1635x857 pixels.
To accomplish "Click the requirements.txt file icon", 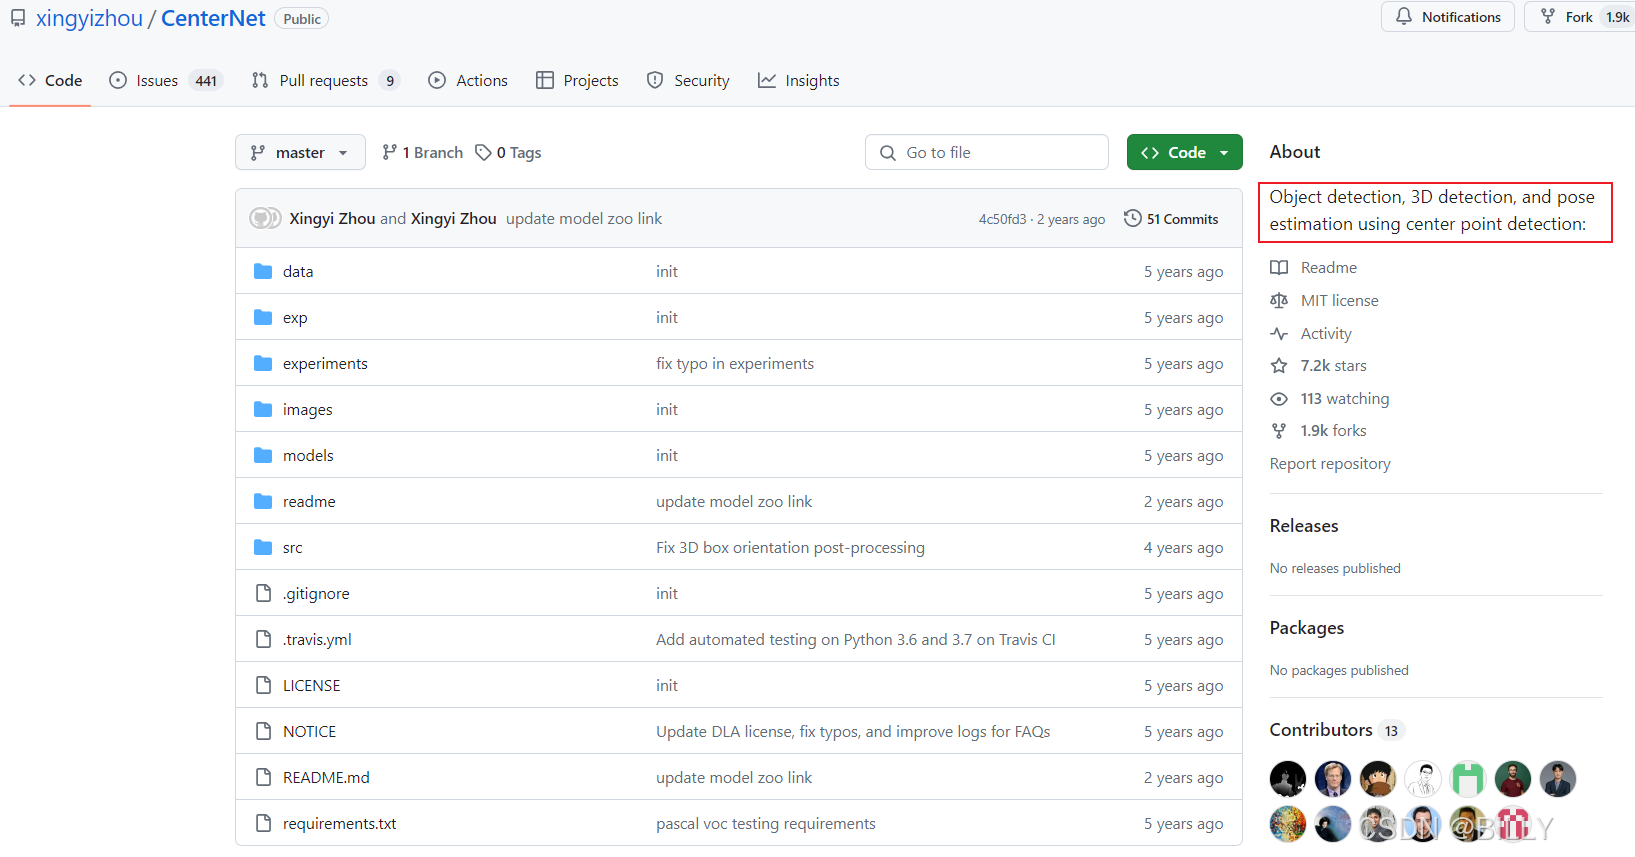I will click(x=263, y=823).
